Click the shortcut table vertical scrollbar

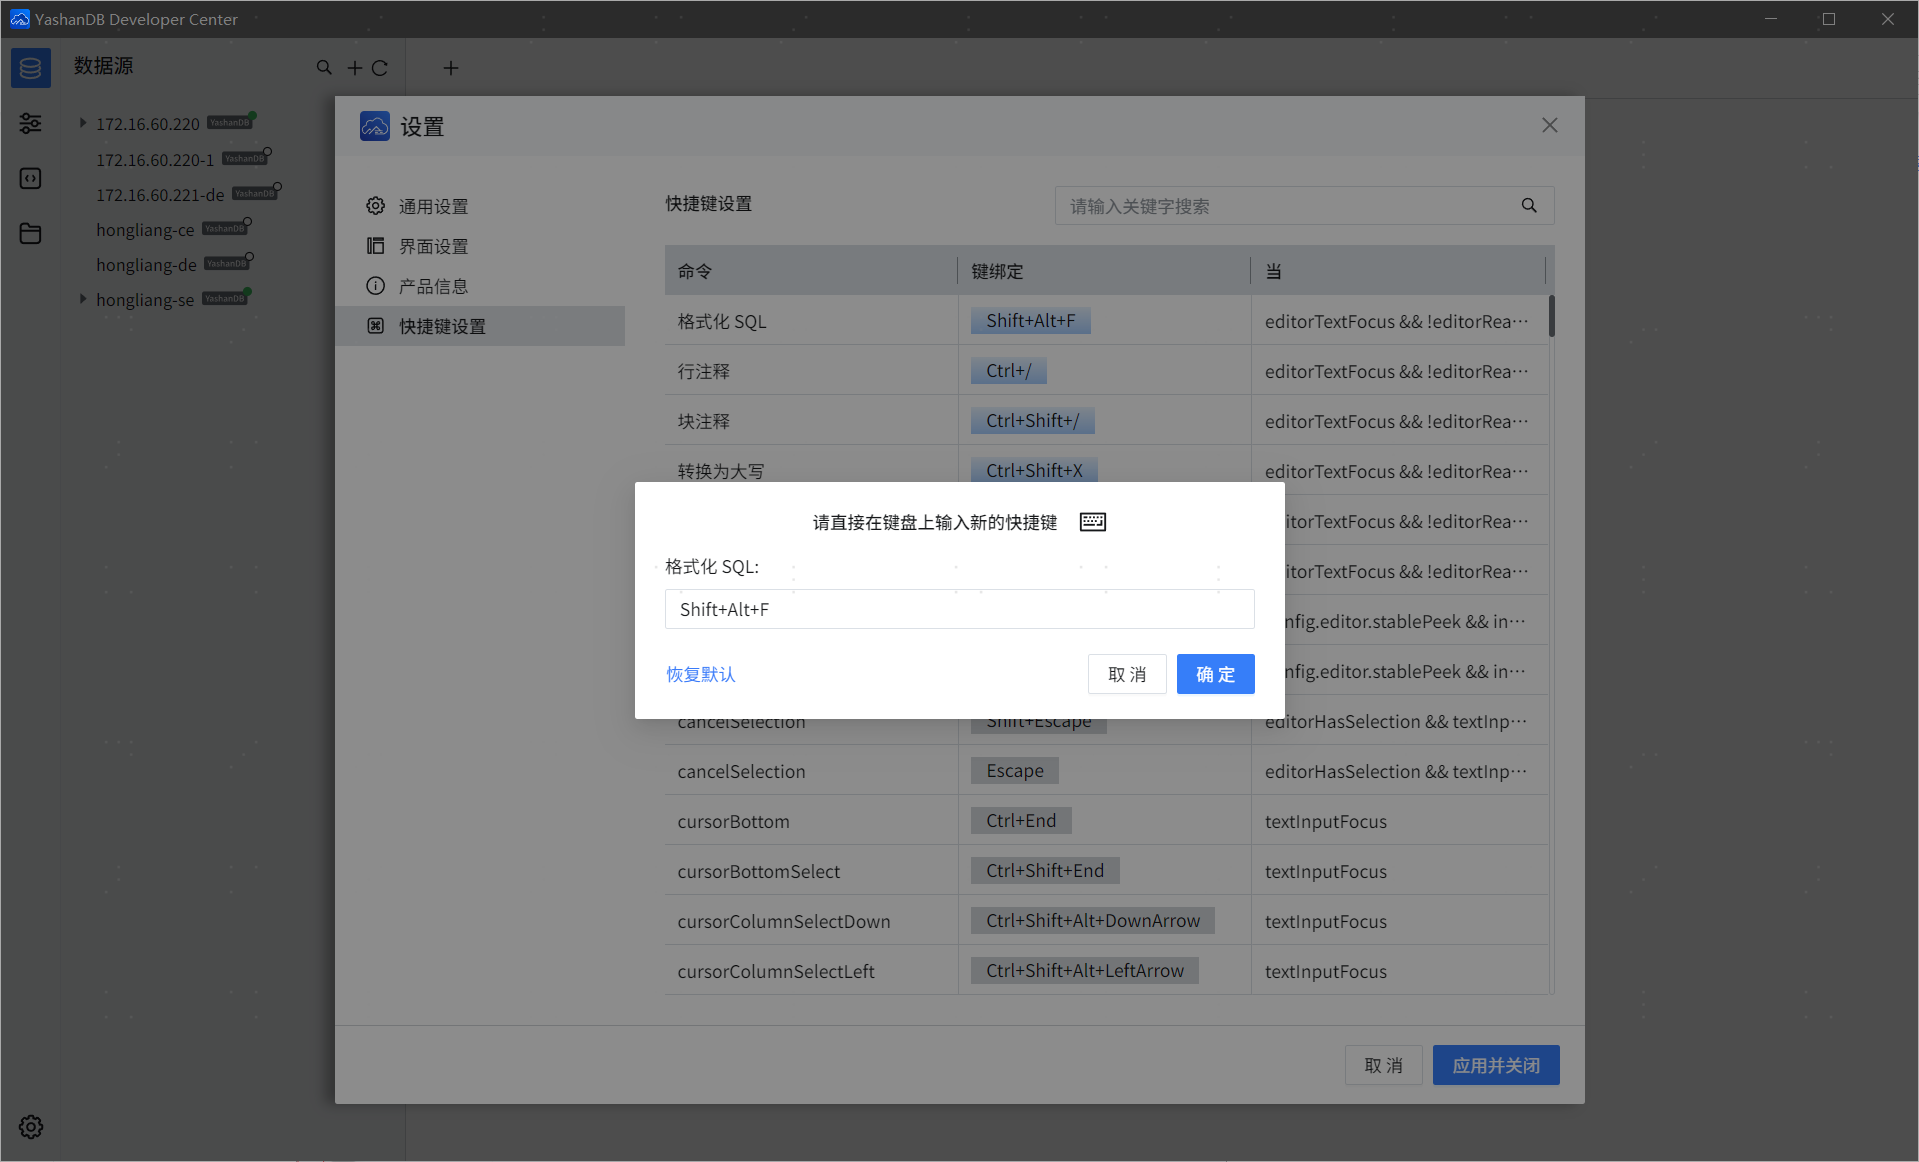coord(1551,316)
